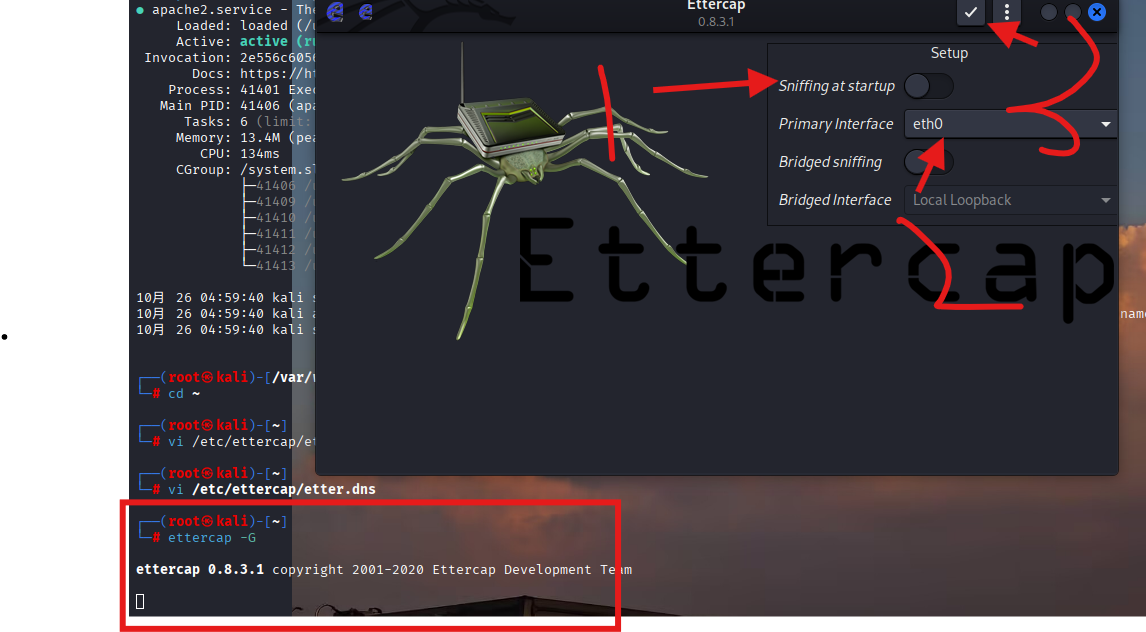This screenshot has height=632, width=1146.
Task: Click the 'vi /etc/ettercap/etter.dns' terminal line
Action: 271,489
